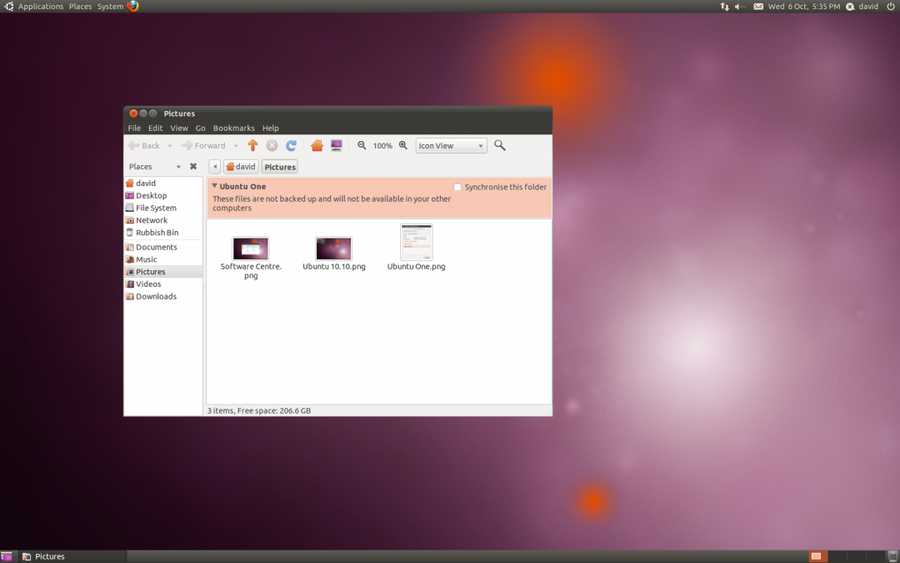The width and height of the screenshot is (900, 563).
Task: Enable Synchronise this folder checkbox
Action: (x=457, y=187)
